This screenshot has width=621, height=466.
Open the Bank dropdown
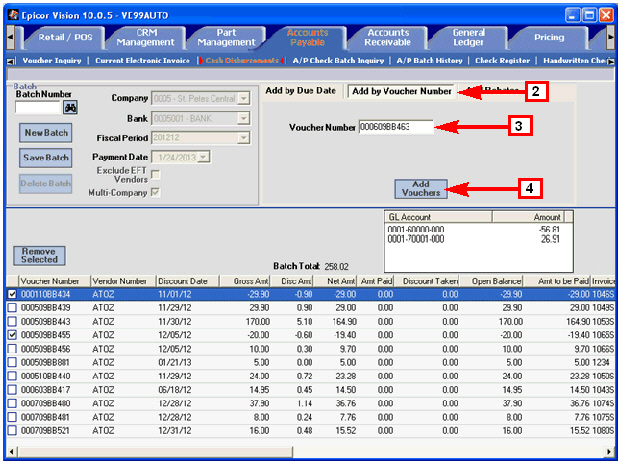(x=244, y=118)
